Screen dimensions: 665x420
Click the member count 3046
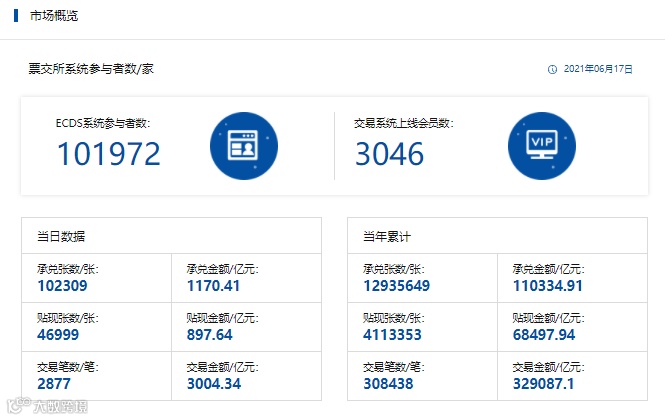(389, 154)
